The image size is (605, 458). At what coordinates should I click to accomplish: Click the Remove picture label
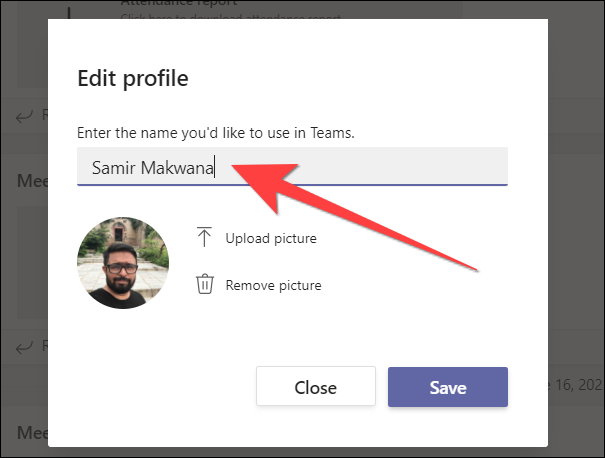273,285
